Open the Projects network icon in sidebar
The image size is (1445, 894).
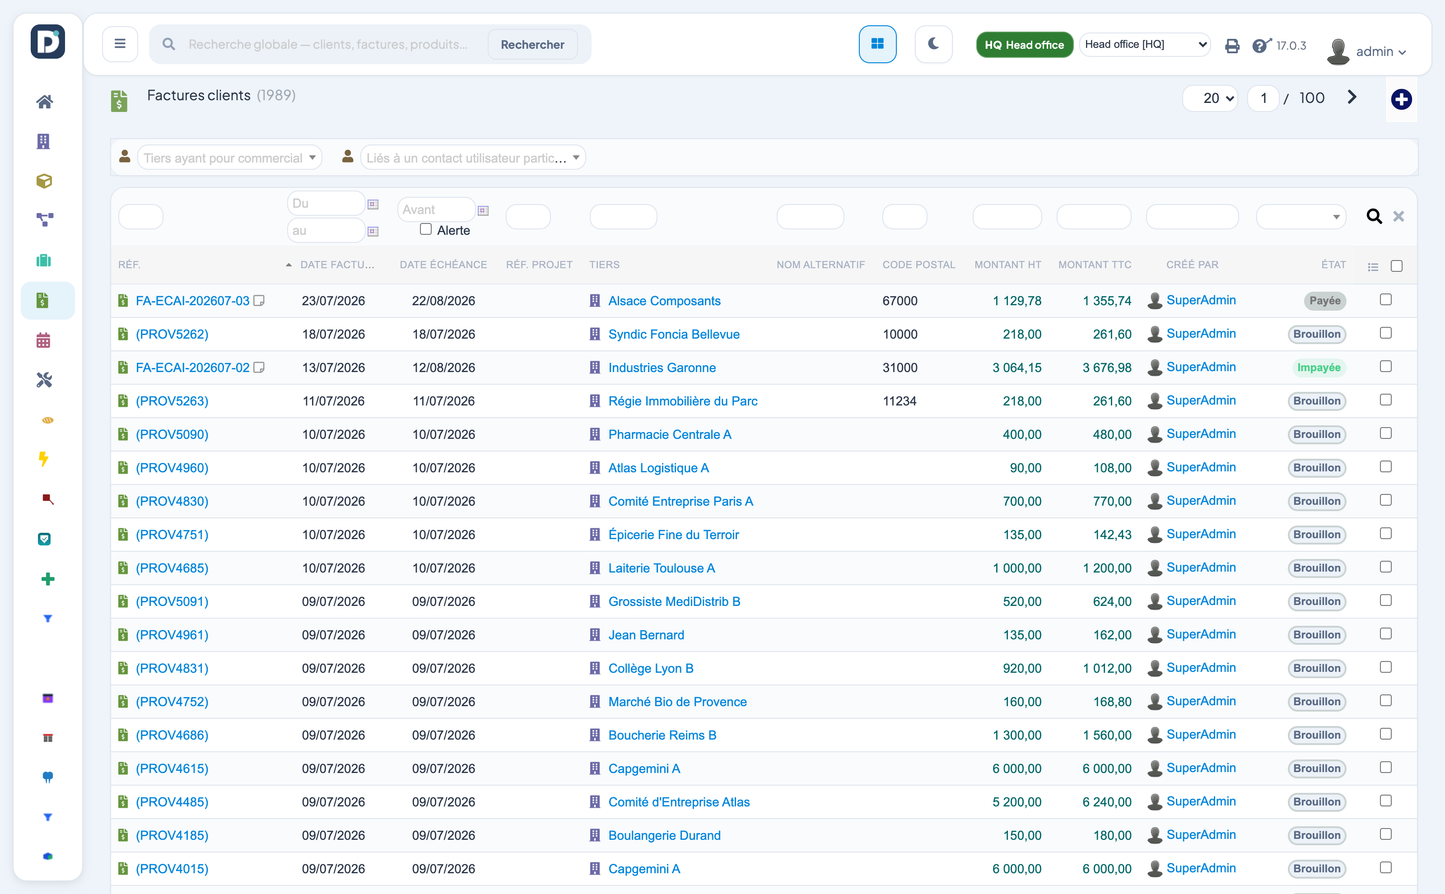click(44, 220)
